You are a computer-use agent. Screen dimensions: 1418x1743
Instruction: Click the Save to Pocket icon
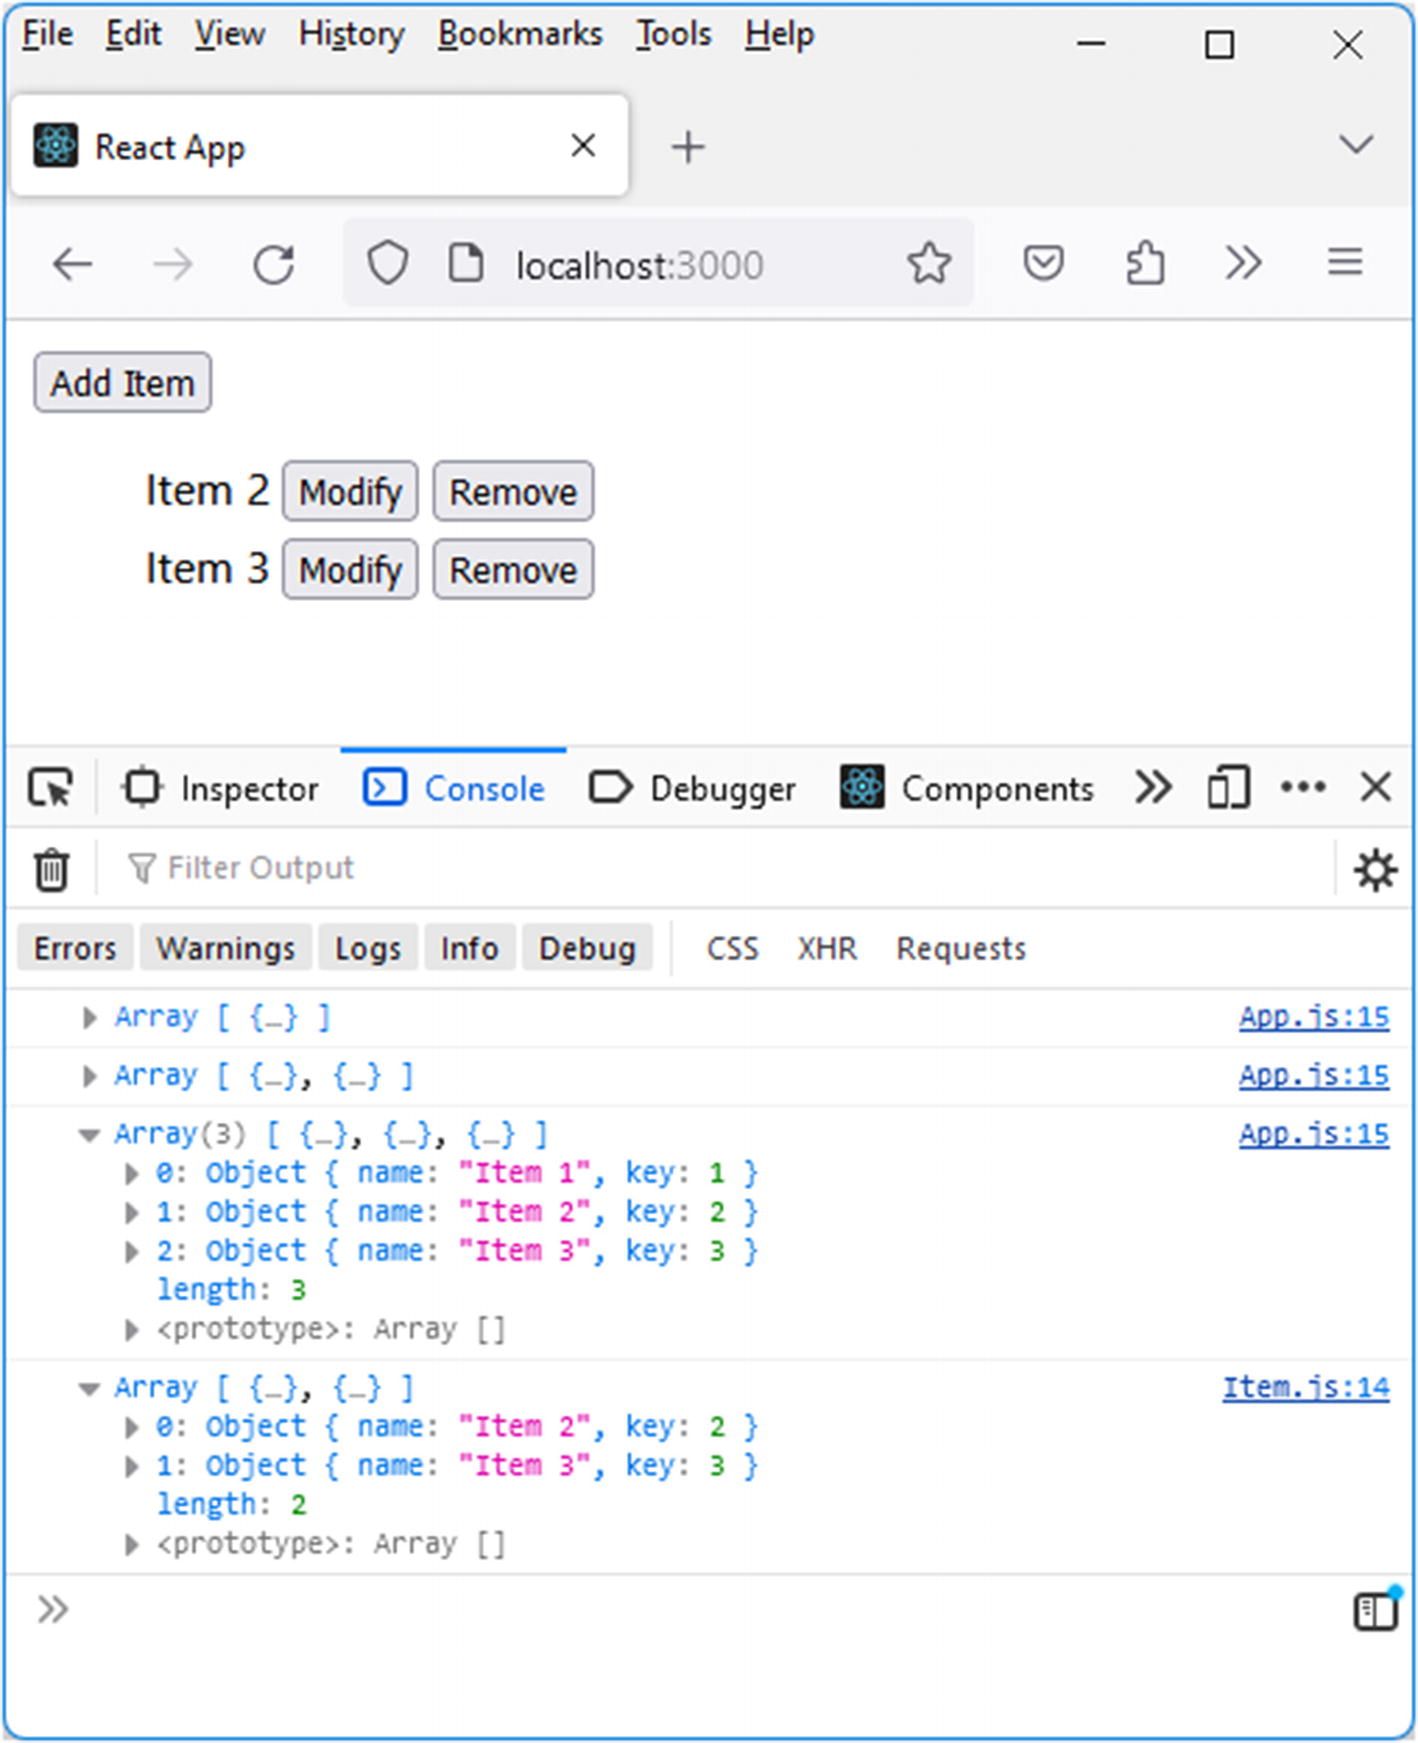coord(1043,264)
